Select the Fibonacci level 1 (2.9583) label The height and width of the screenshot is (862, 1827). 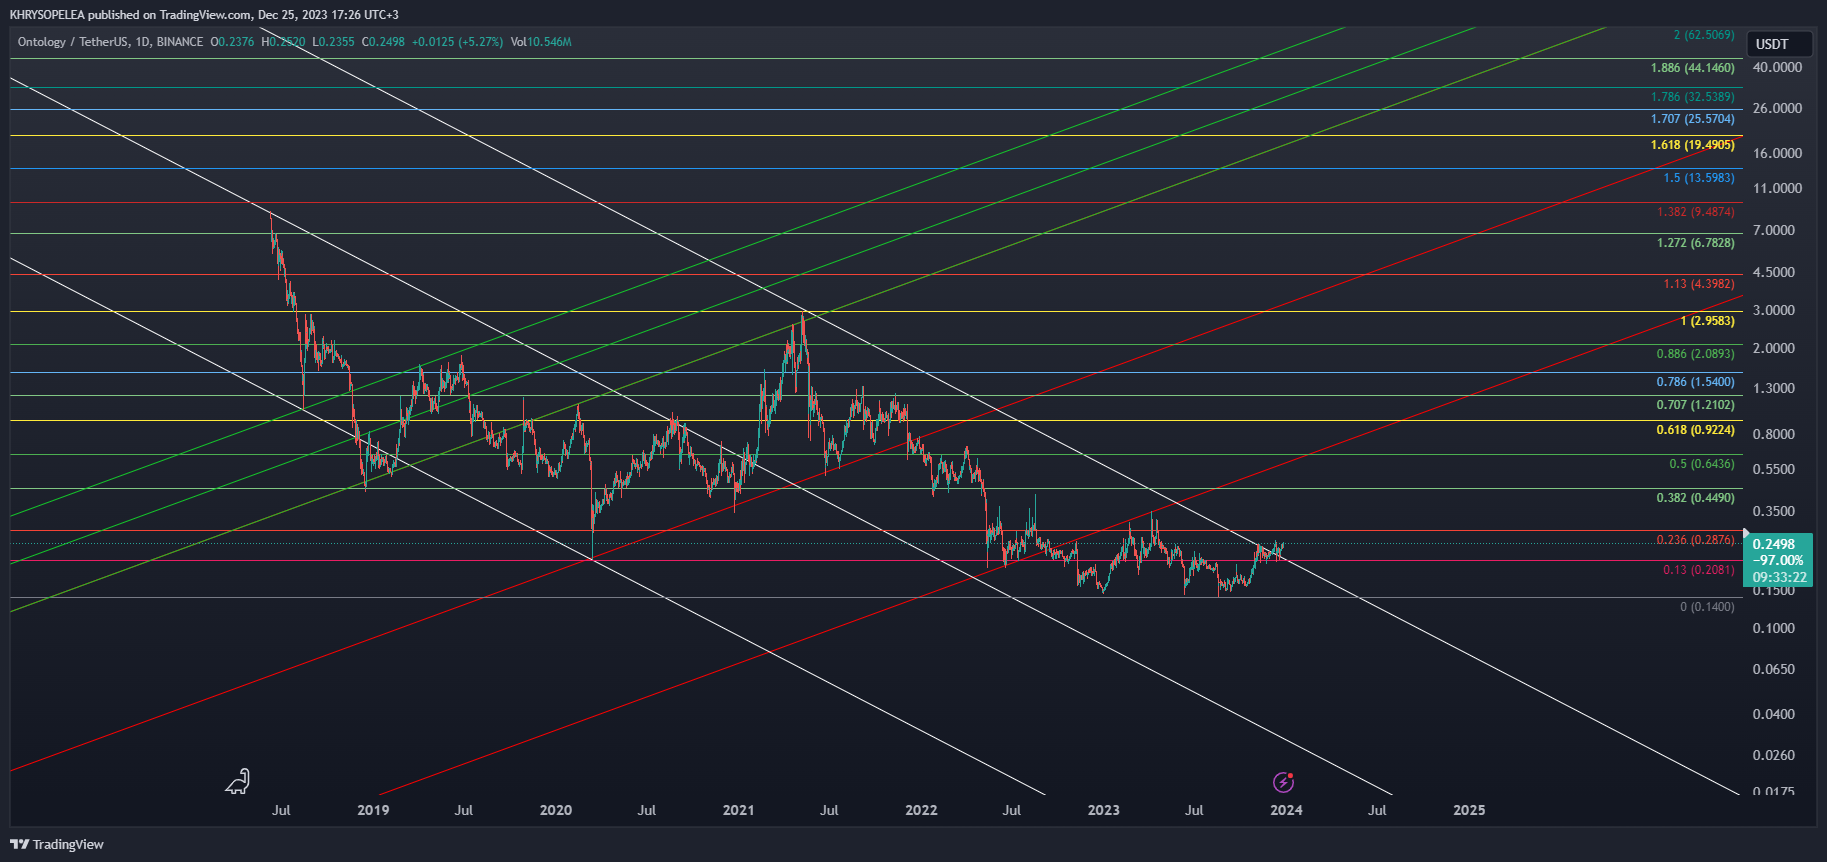1707,321
